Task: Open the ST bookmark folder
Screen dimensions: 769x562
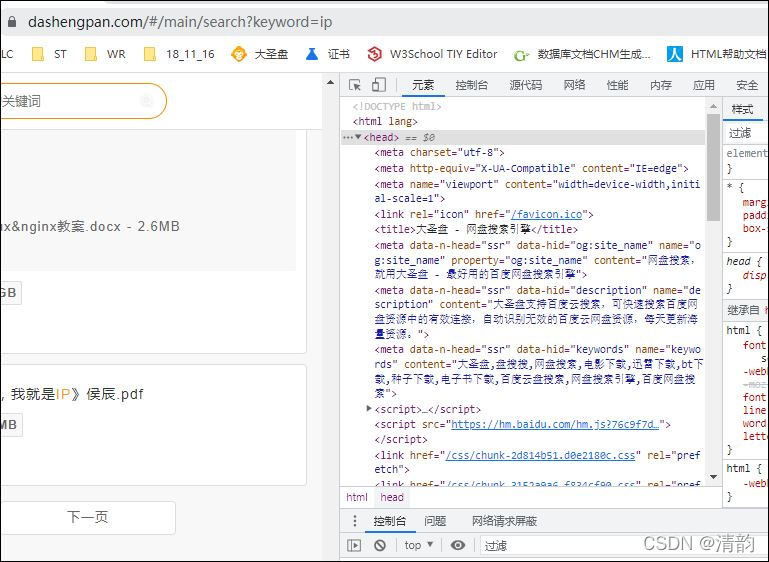Action: point(49,54)
